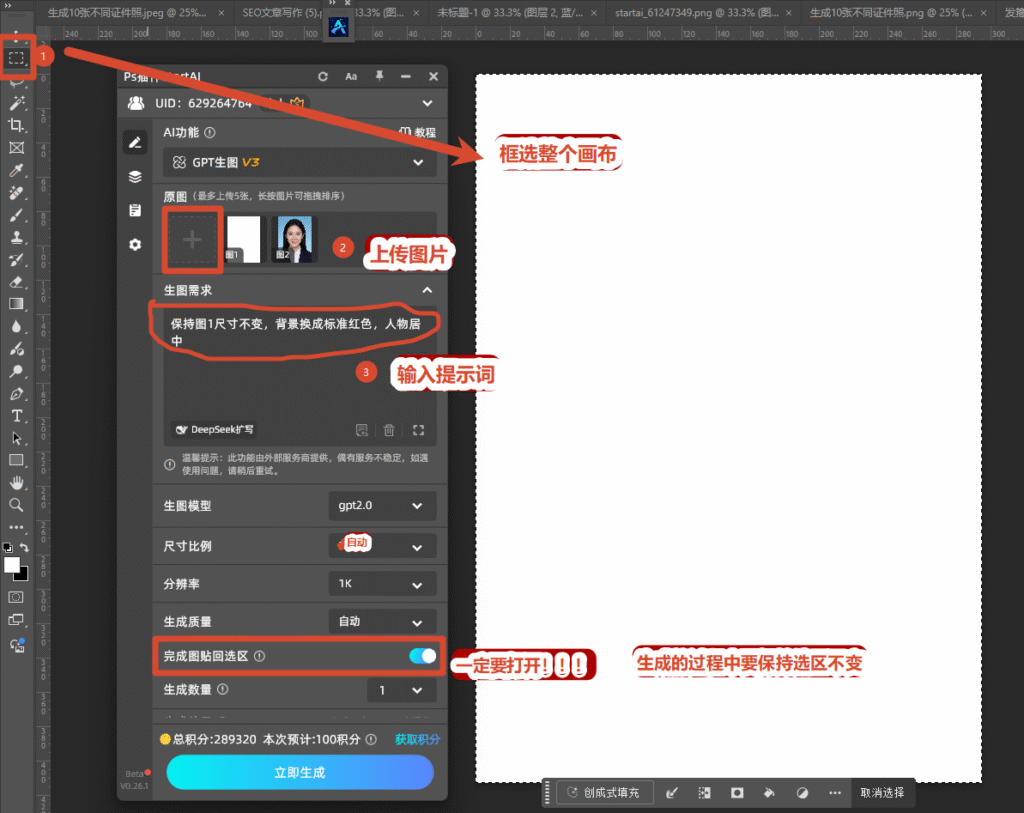The image size is (1024, 813).
Task: Select the Blur tool
Action: pyautogui.click(x=16, y=326)
